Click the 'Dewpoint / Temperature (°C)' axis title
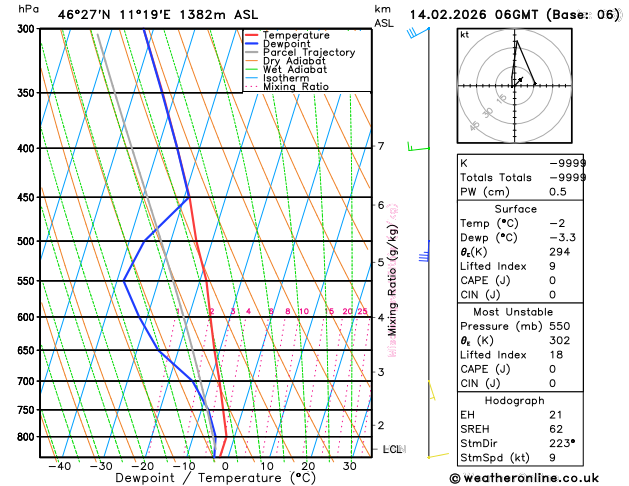The image size is (629, 486). [x=215, y=478]
